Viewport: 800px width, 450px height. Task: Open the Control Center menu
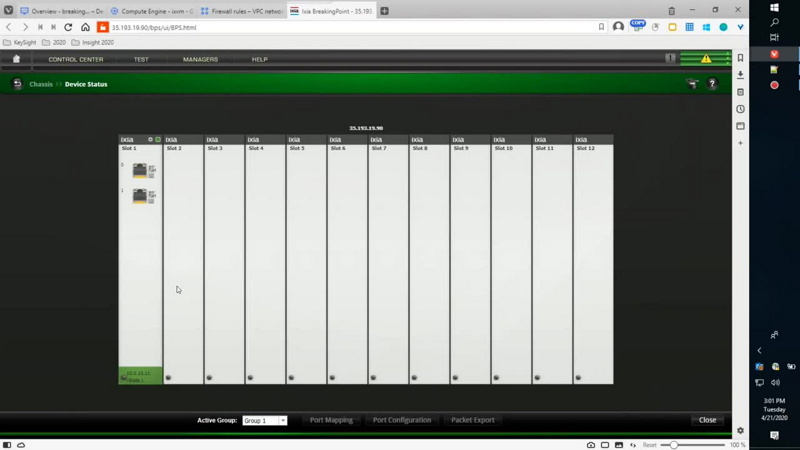[76, 59]
